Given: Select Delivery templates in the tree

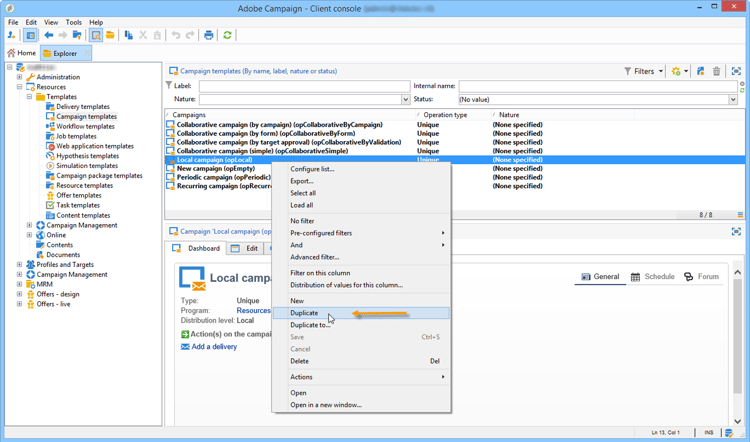Looking at the screenshot, I should [83, 107].
